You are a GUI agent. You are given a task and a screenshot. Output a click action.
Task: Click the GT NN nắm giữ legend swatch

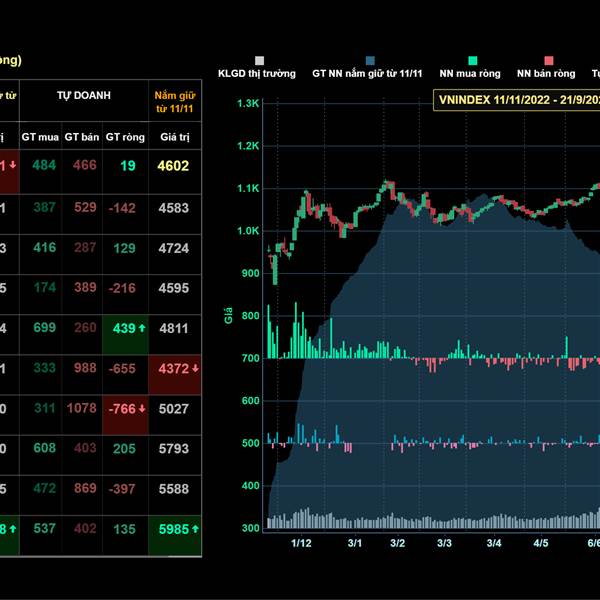[370, 60]
